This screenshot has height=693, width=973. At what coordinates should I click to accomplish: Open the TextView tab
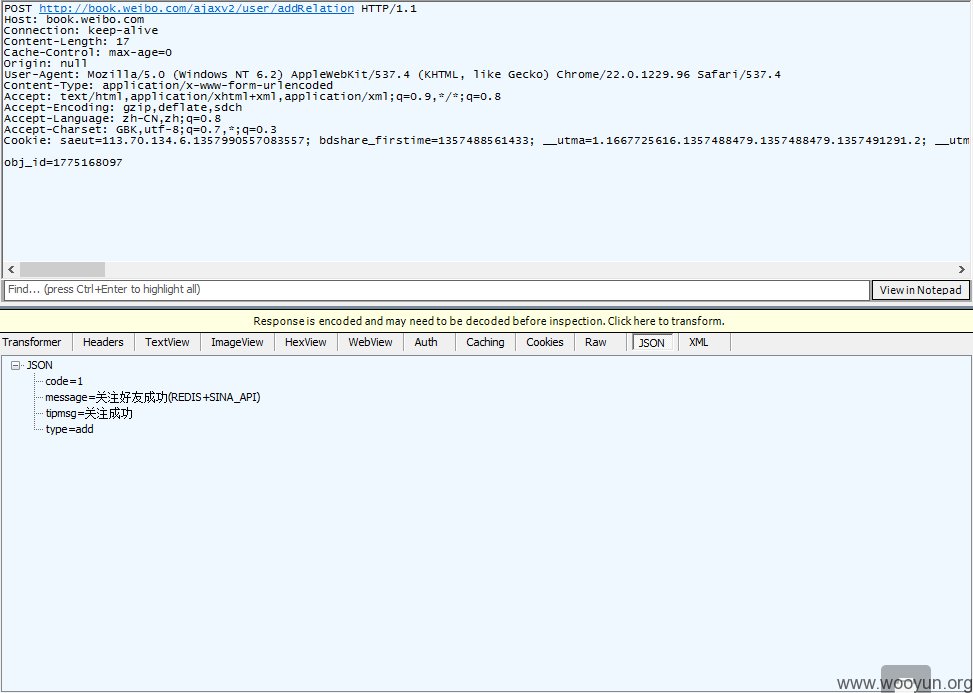point(167,342)
